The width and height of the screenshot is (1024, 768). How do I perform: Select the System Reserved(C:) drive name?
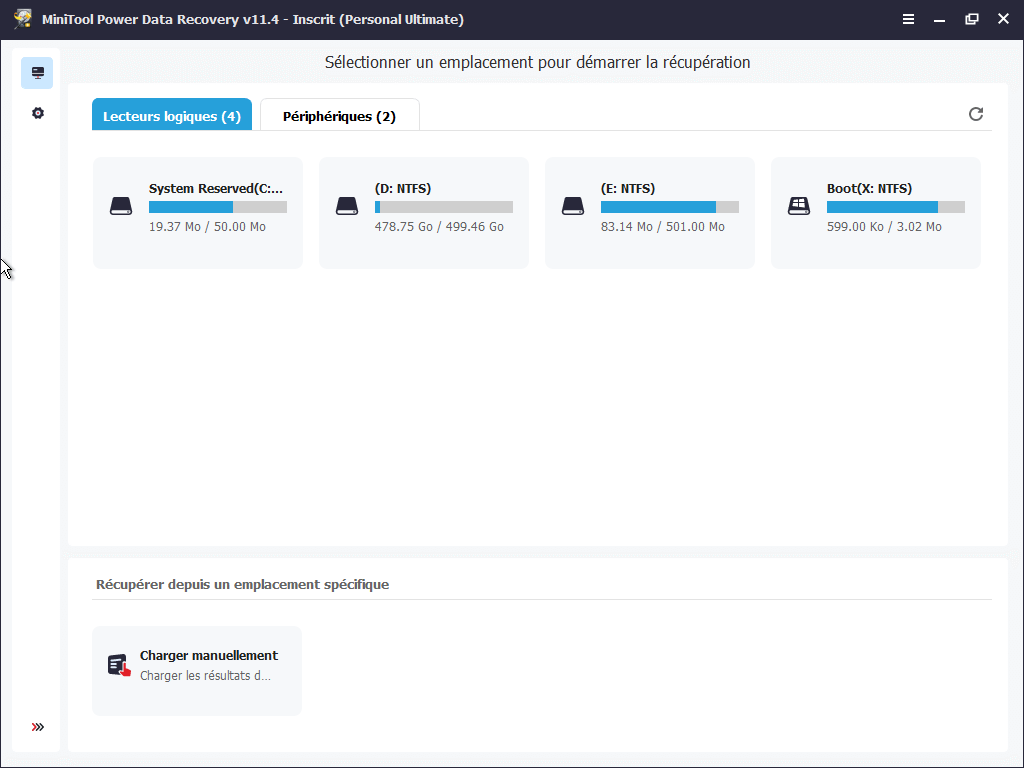coord(215,188)
